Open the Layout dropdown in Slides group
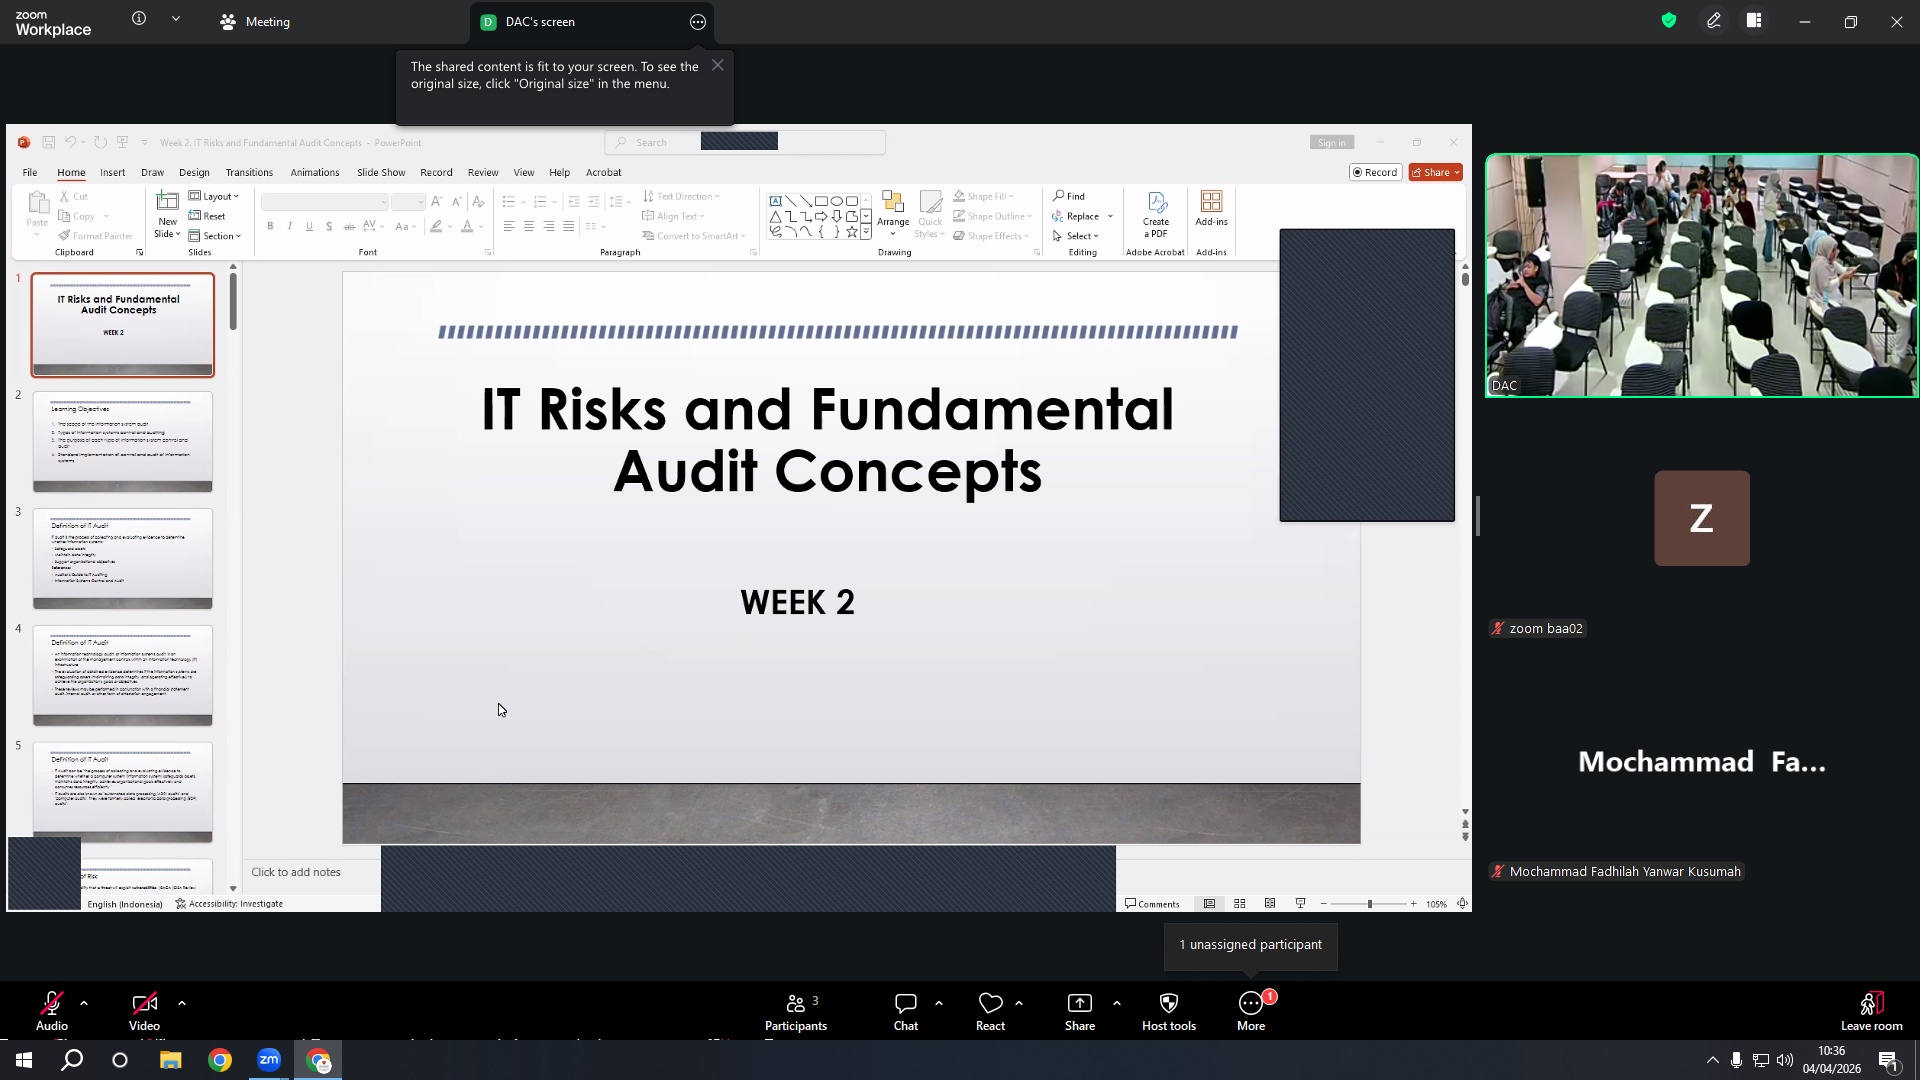The image size is (1920, 1080). (214, 197)
